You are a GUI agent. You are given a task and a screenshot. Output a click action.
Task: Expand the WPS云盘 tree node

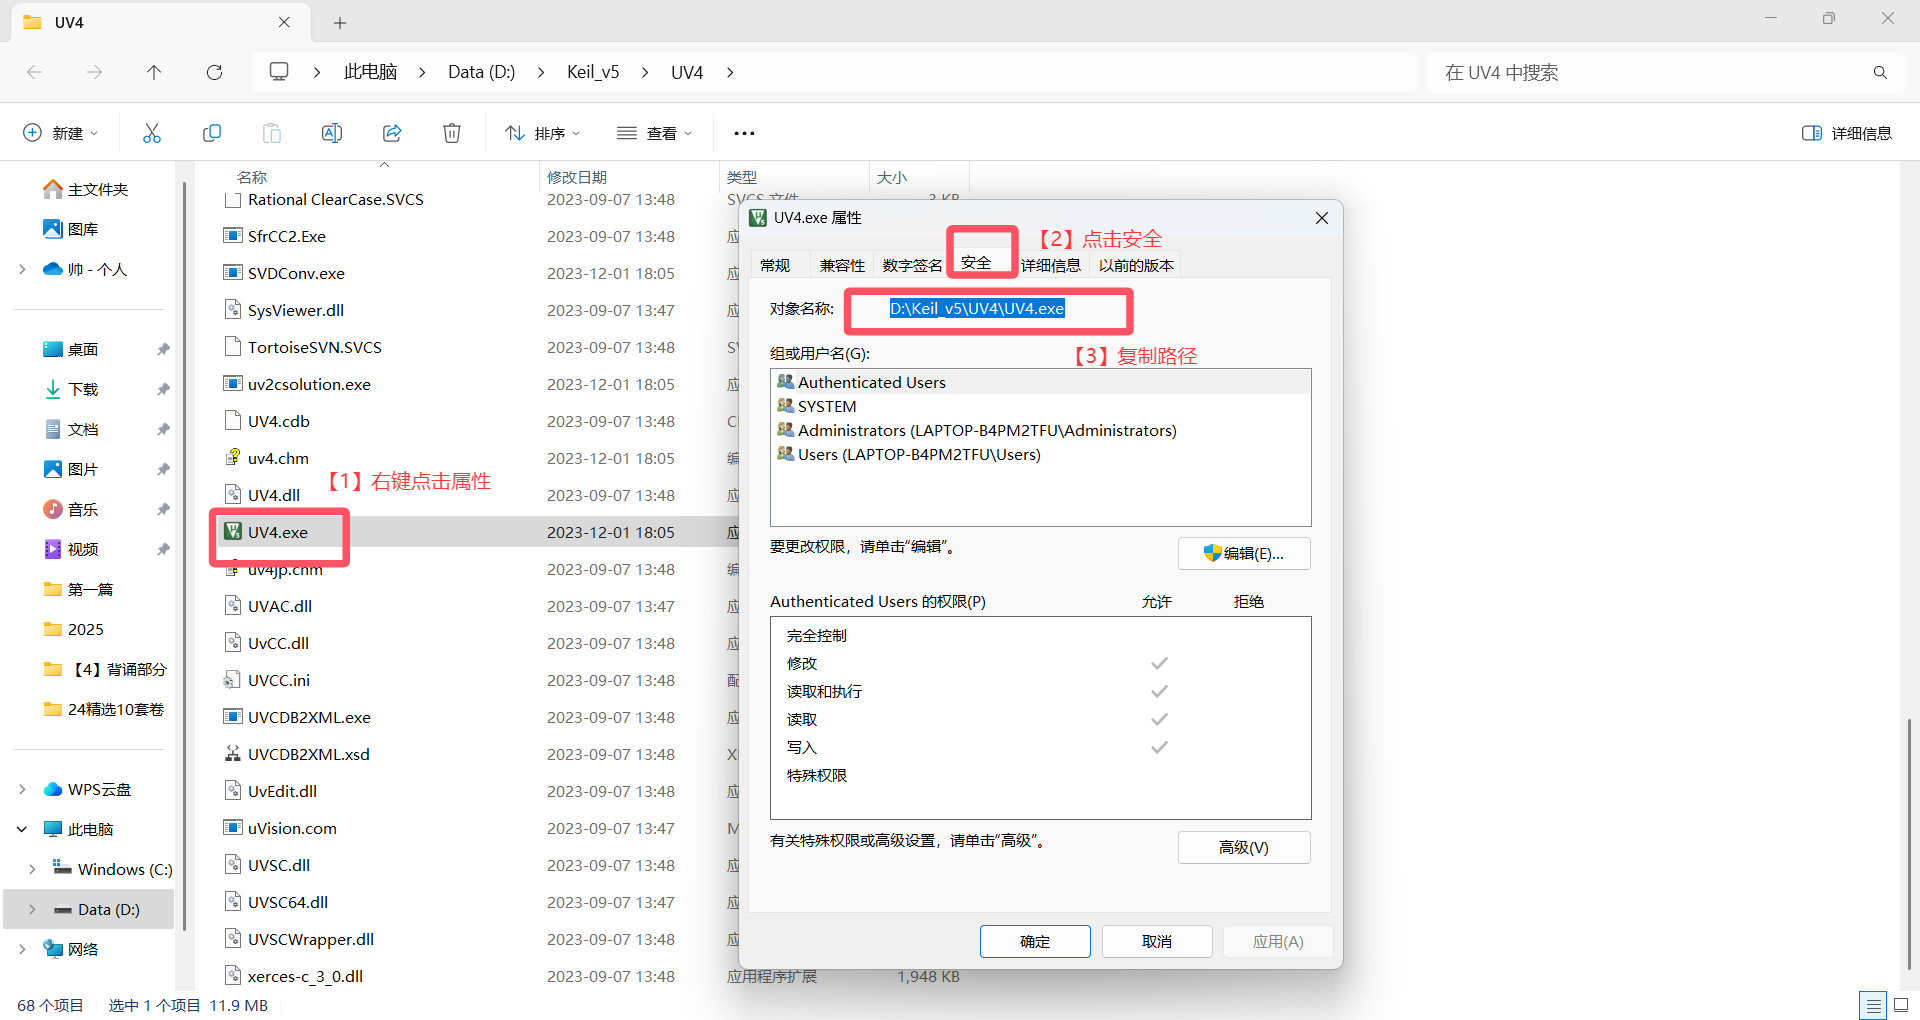[22, 790]
